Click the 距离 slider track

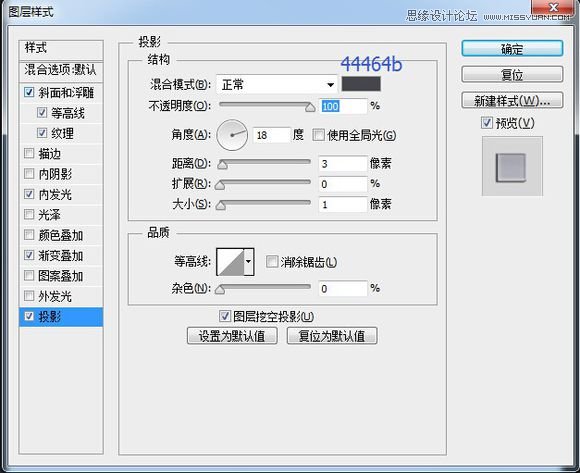pos(265,162)
